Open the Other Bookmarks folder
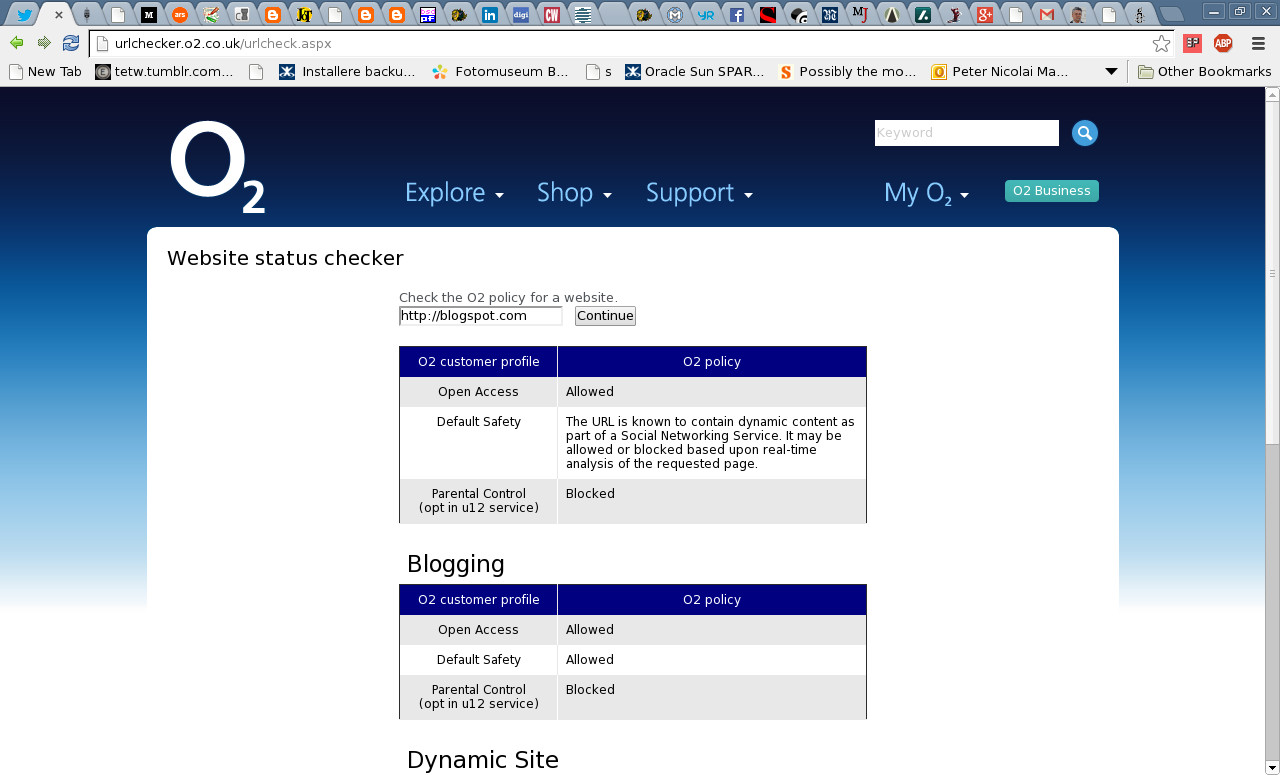Screen dimensions: 1280x775 (1205, 72)
